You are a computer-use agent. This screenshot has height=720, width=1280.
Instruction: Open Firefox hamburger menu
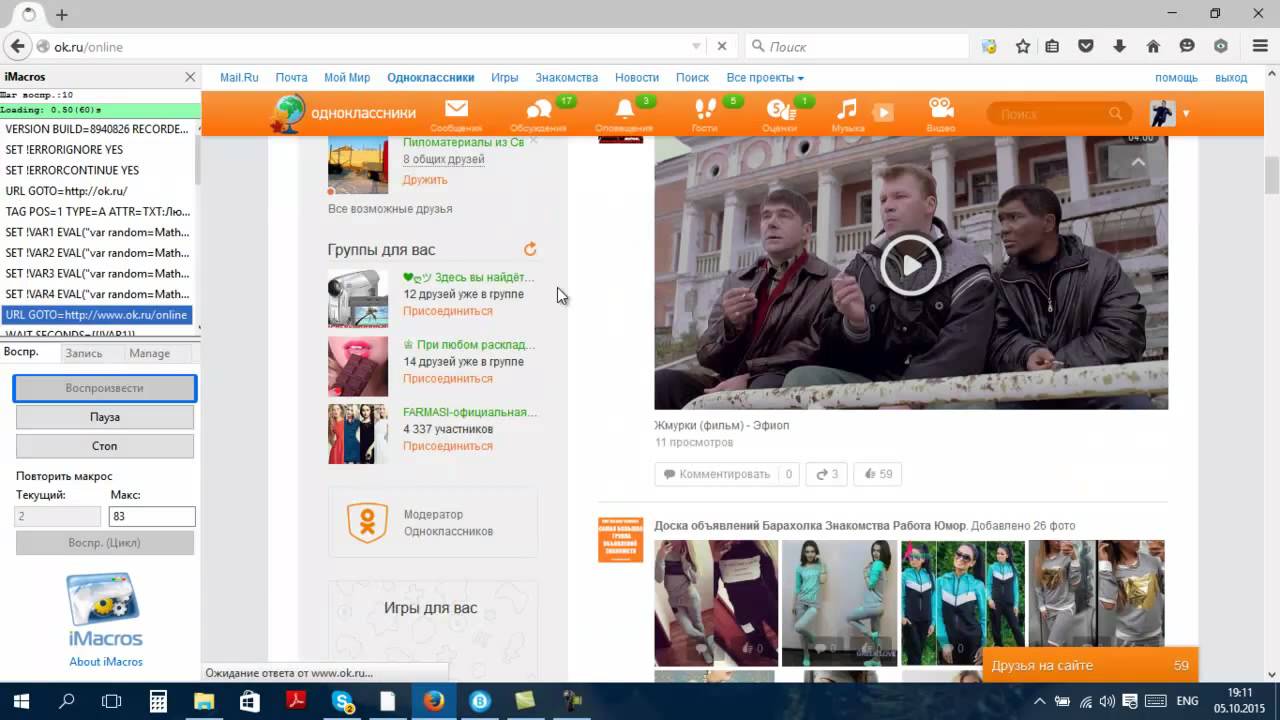tap(1259, 46)
